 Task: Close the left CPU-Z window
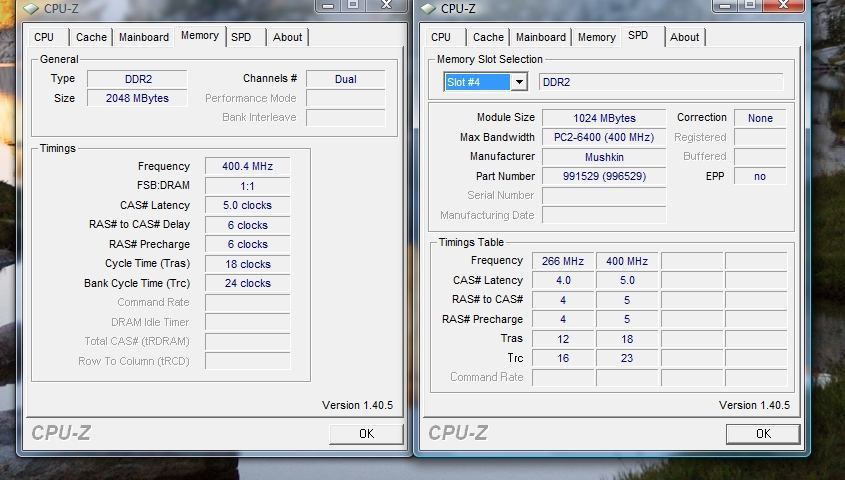tap(386, 5)
